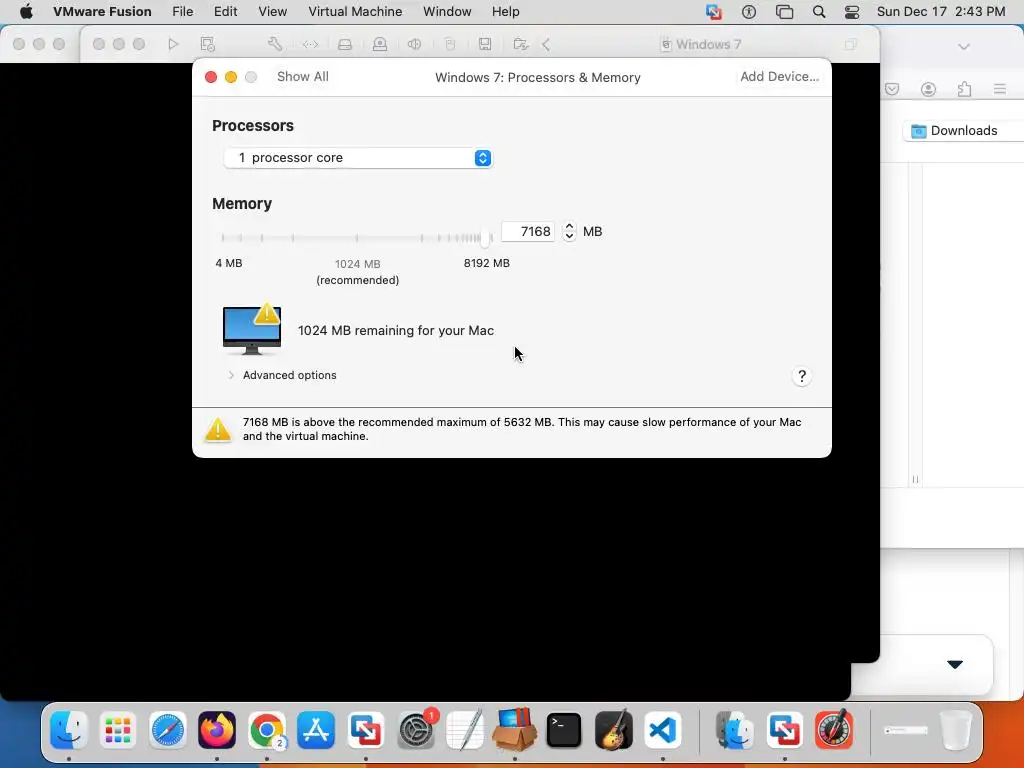Click the hard disk icon in toolbar
1024x768 pixels.
click(x=345, y=44)
